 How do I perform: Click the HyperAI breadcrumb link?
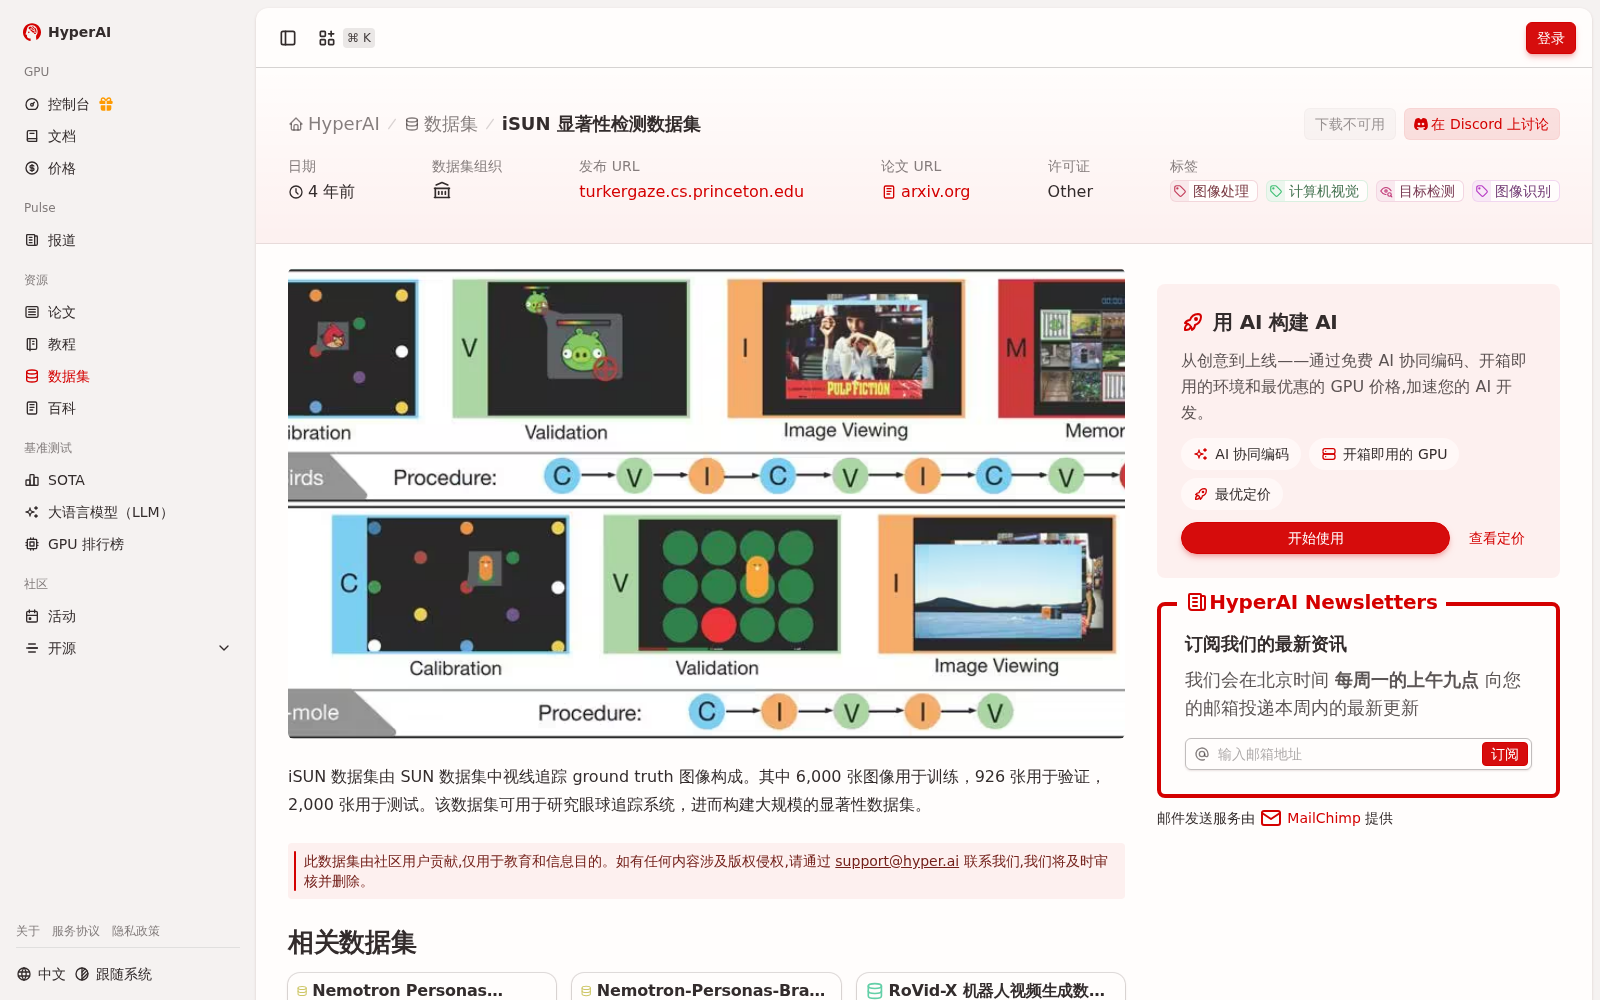coord(334,124)
